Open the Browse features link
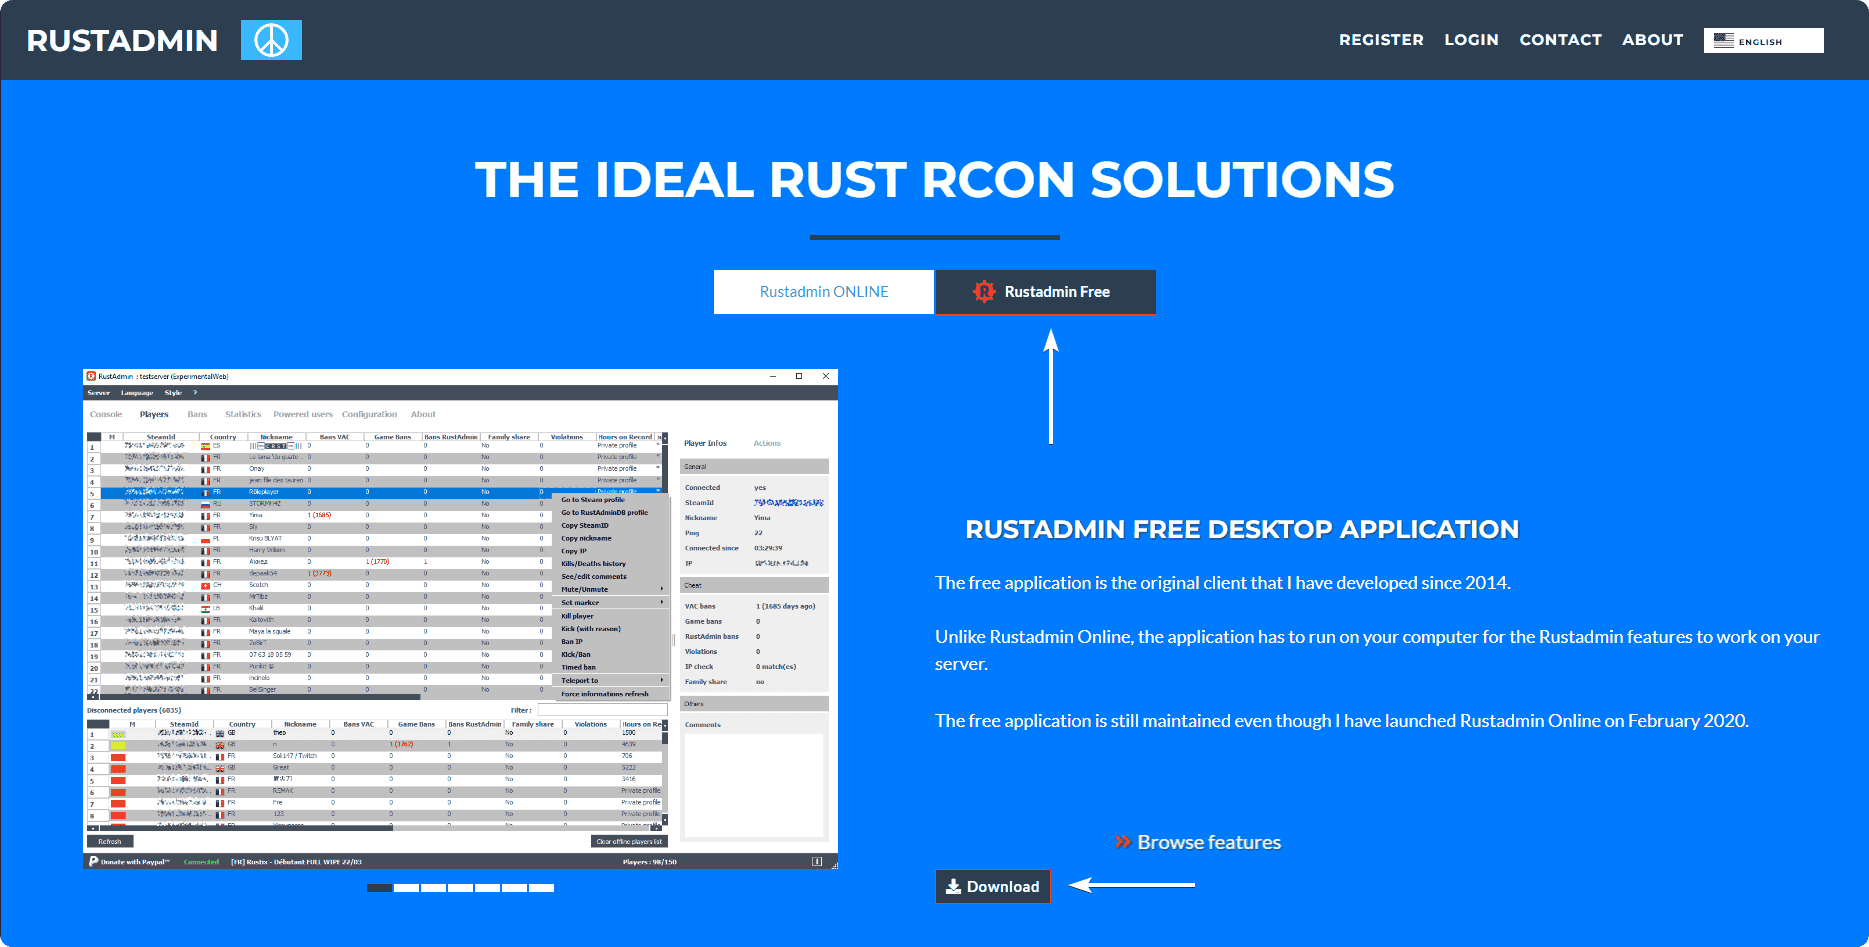The image size is (1869, 947). click(1209, 842)
